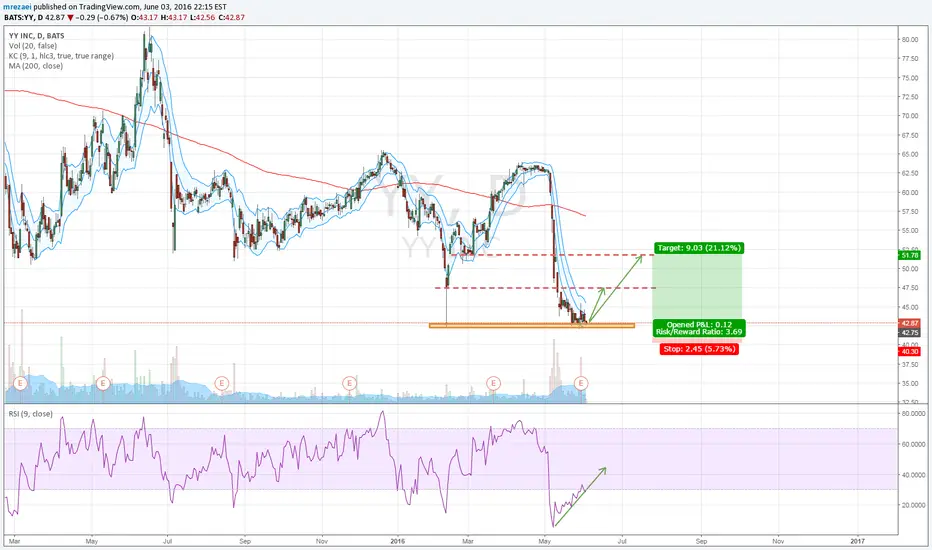Click the 'C:42.87' close value in header
The image size is (932, 550).
pyautogui.click(x=232, y=18)
